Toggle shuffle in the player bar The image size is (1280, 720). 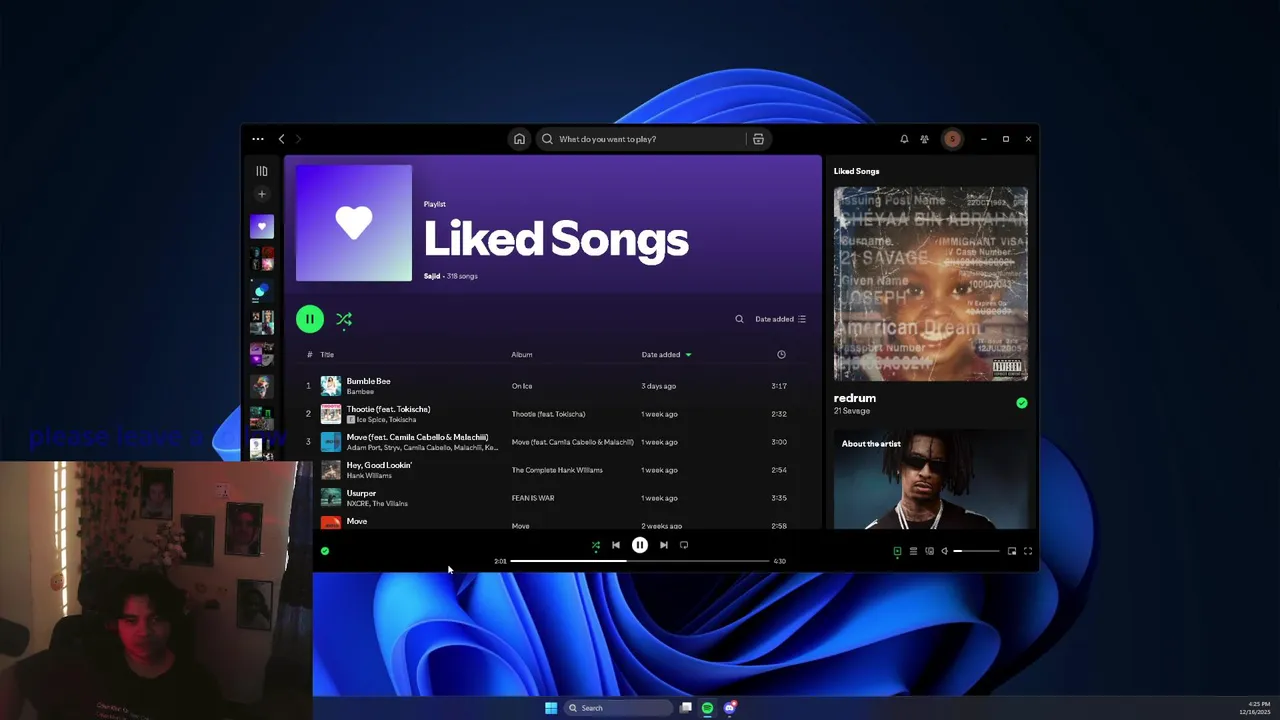click(596, 545)
